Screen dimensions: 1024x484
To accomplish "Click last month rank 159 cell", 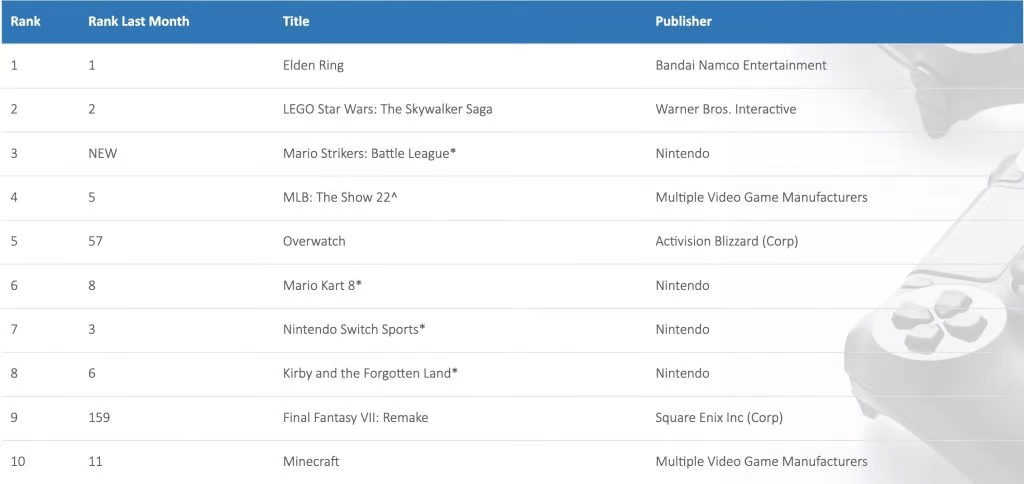I will point(99,417).
